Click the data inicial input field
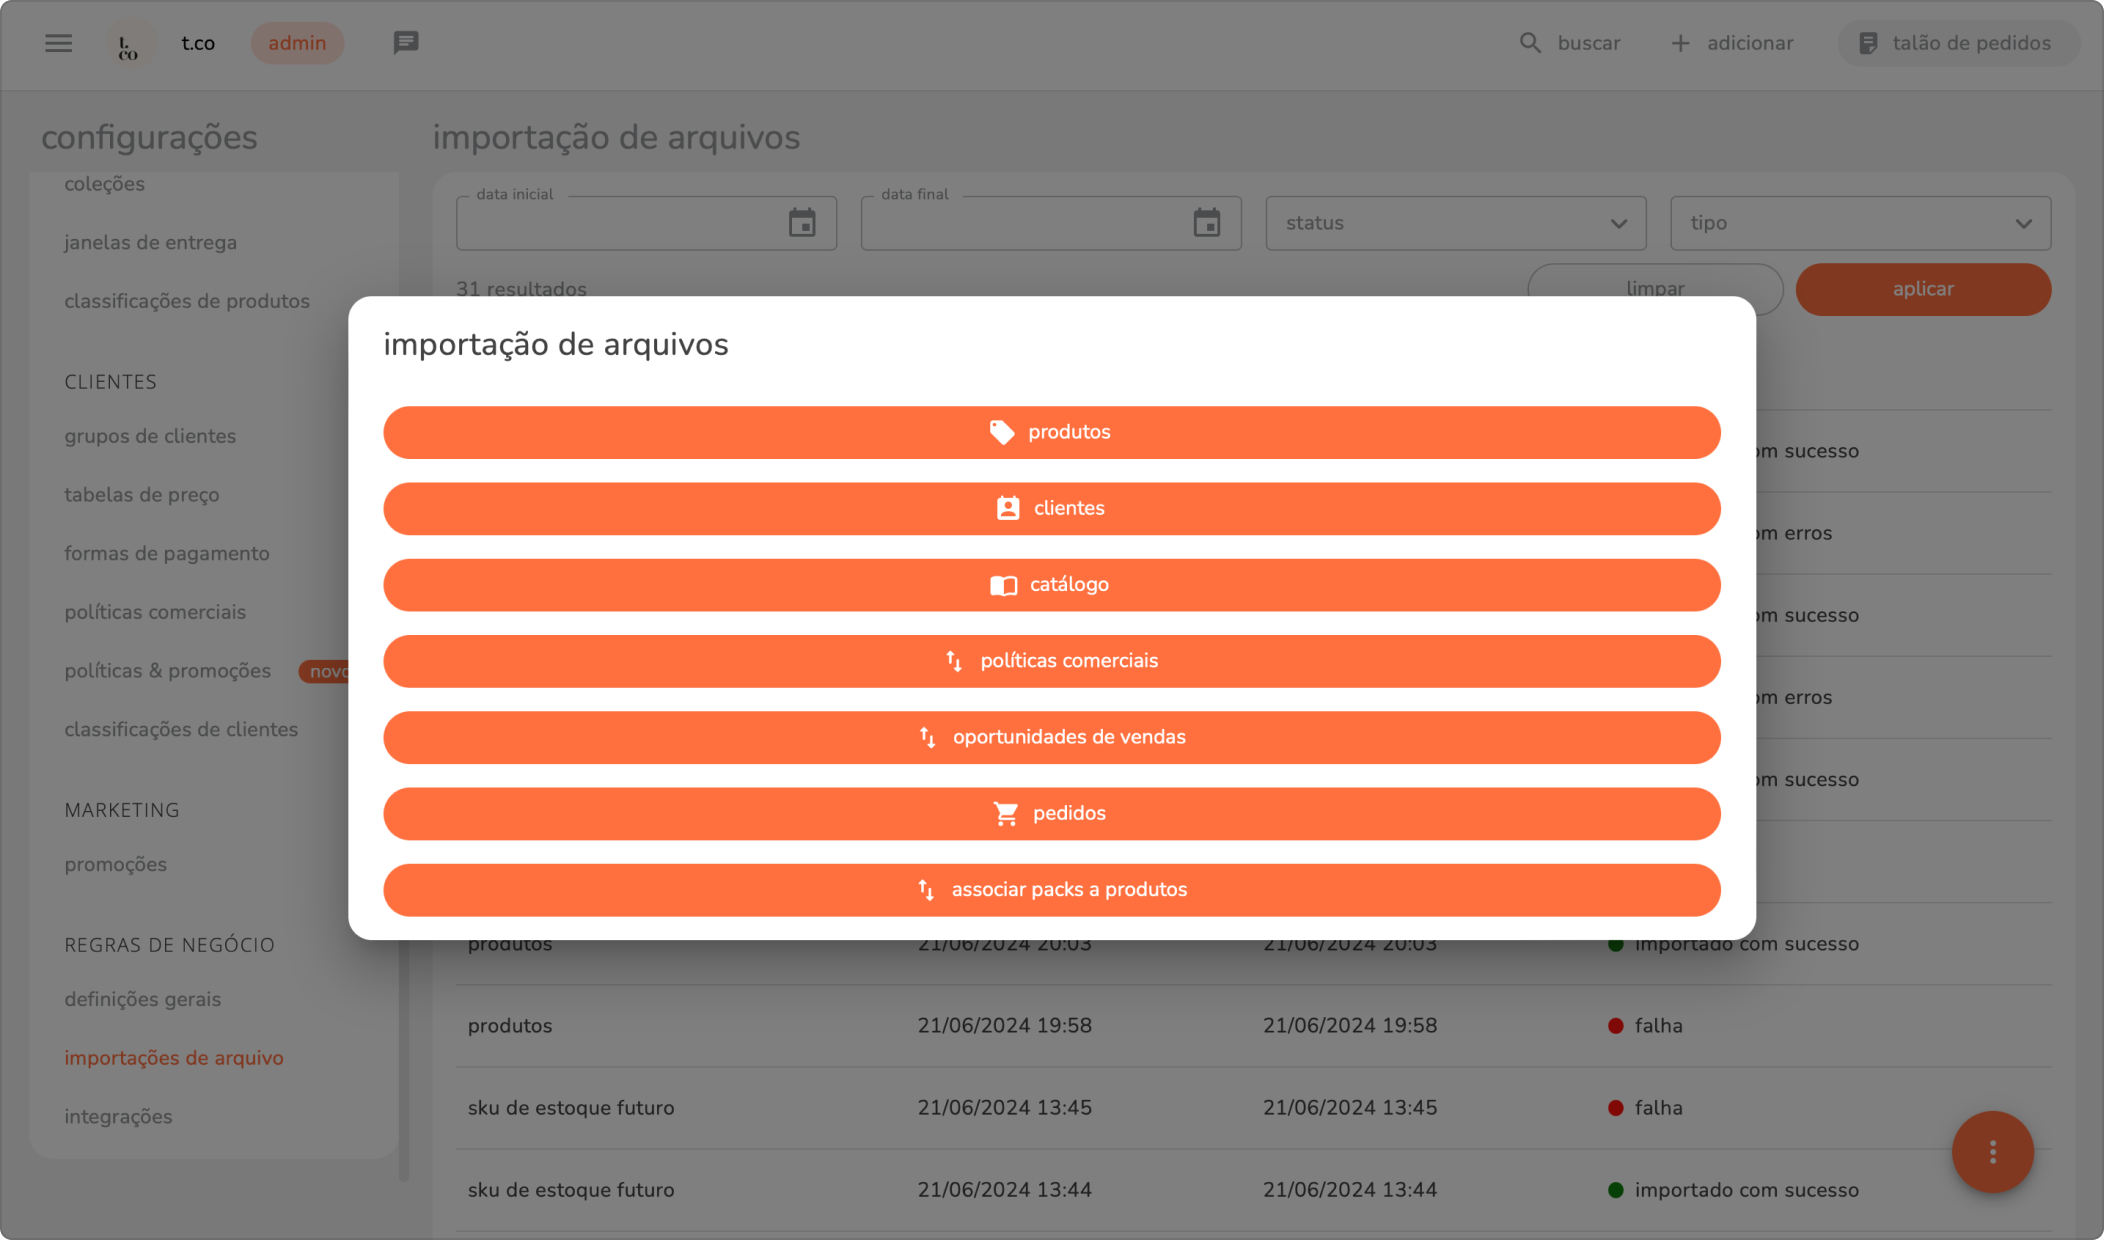The height and width of the screenshot is (1240, 2104). (620, 223)
